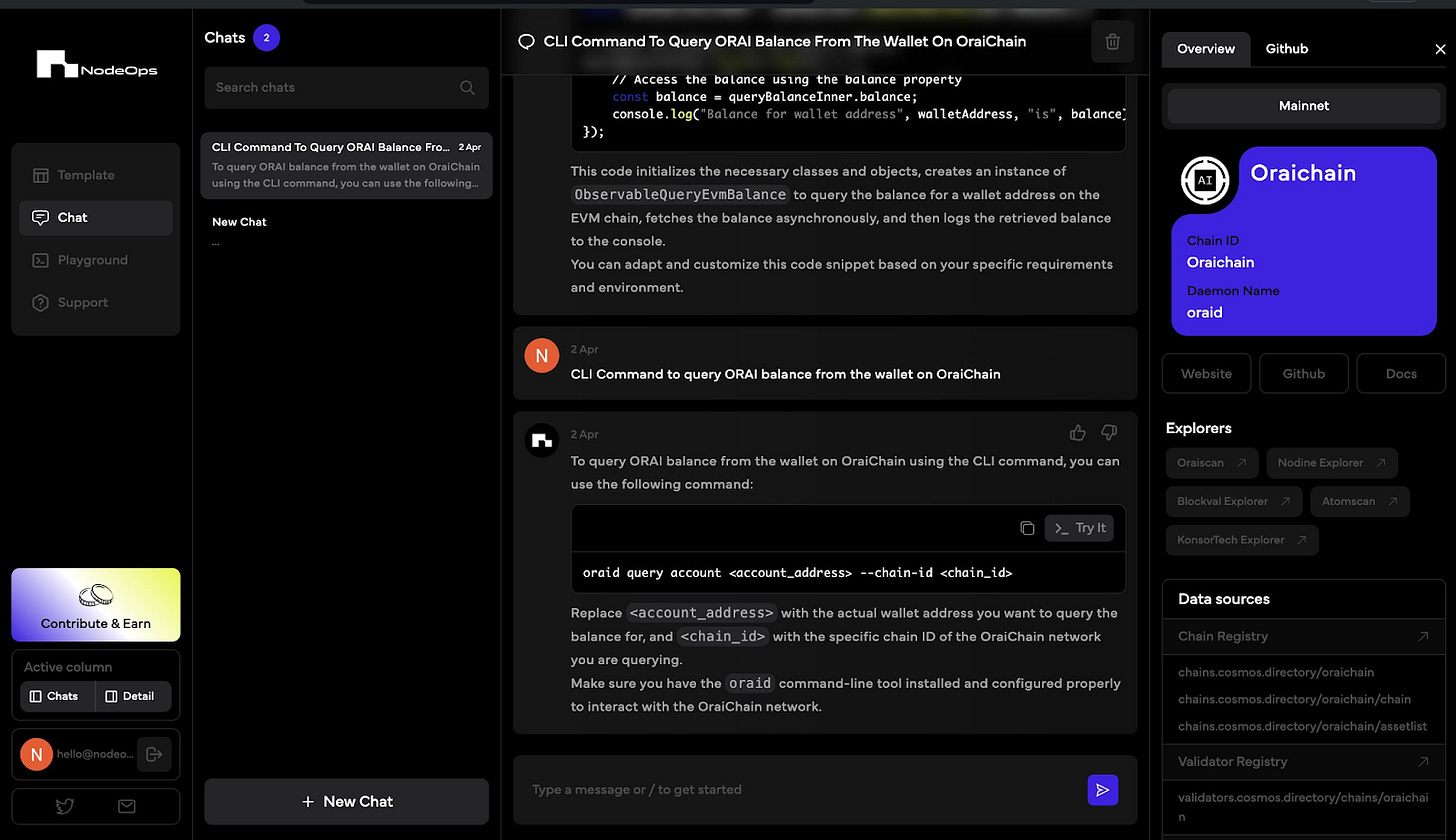
Task: Copy the oraid command with copy icon
Action: point(1027,528)
